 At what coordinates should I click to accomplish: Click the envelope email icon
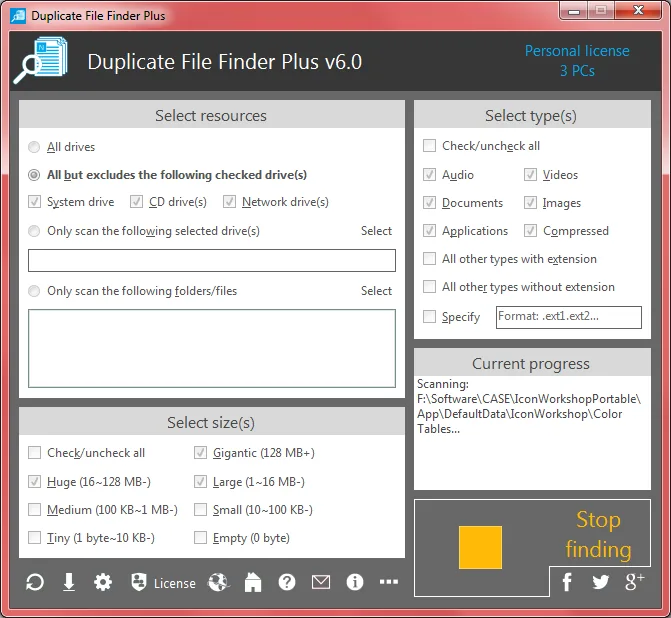click(x=321, y=582)
